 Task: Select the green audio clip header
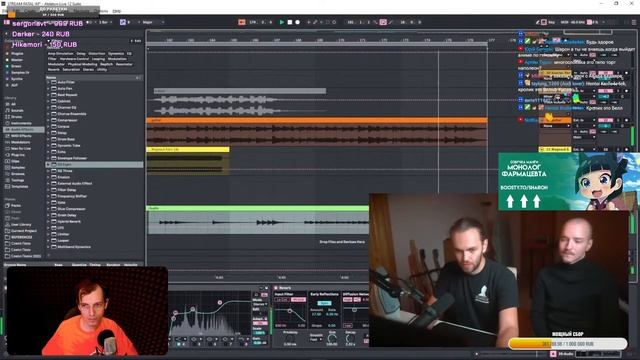258,208
